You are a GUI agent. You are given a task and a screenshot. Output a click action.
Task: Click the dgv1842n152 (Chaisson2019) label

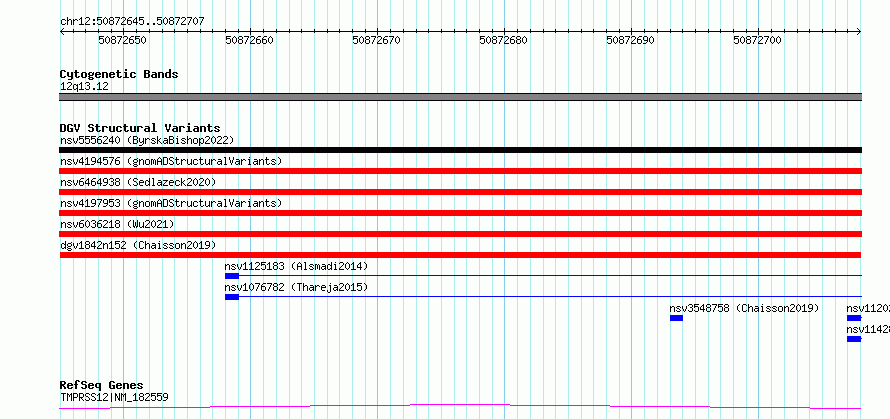[x=138, y=245]
